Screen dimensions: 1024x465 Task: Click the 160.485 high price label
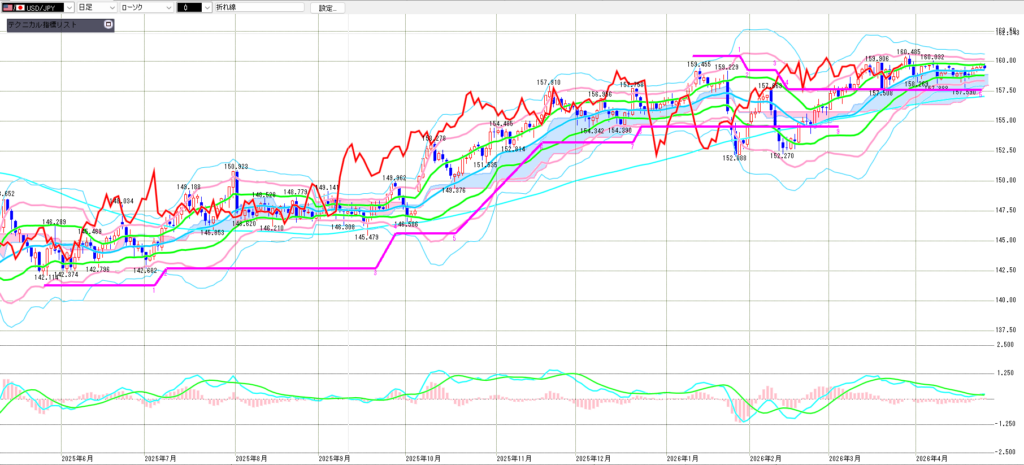pyautogui.click(x=908, y=52)
